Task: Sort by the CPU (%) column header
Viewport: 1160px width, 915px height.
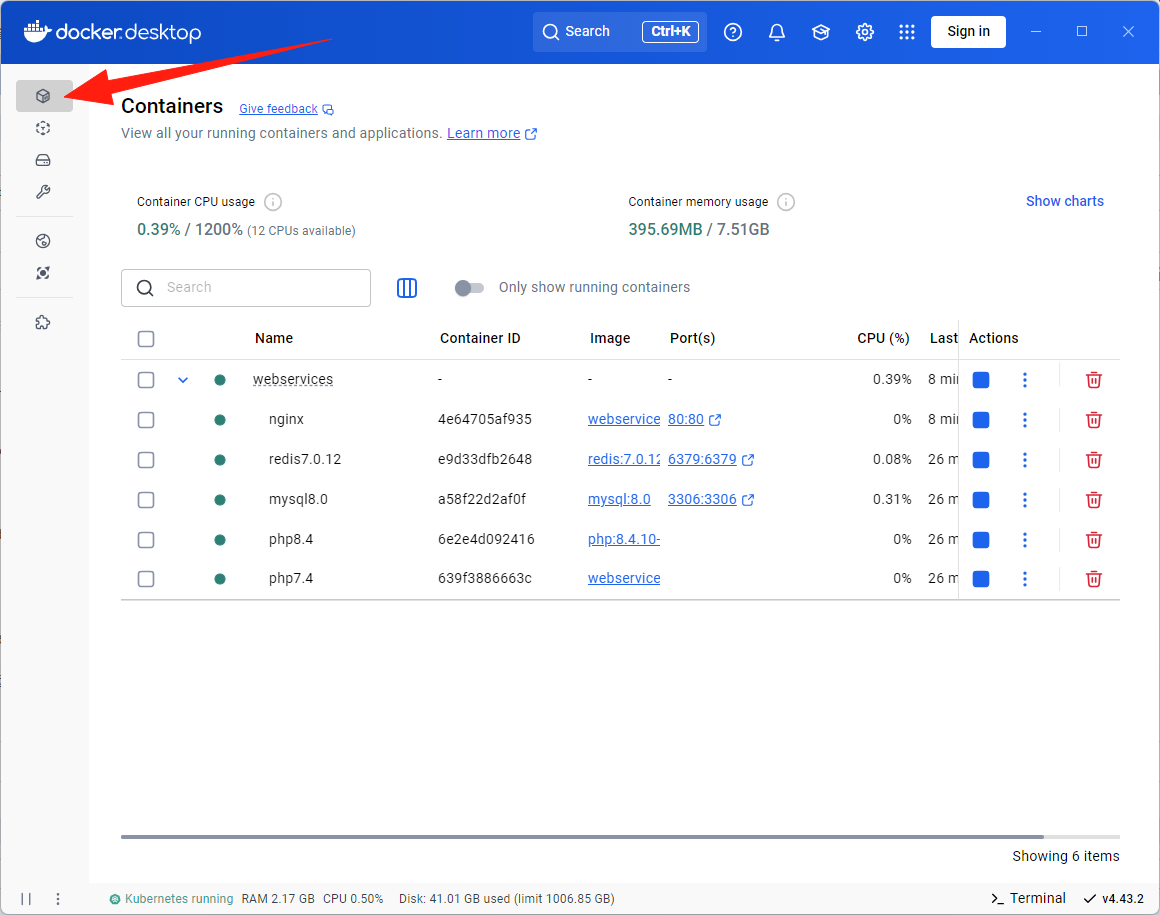Action: click(x=883, y=338)
